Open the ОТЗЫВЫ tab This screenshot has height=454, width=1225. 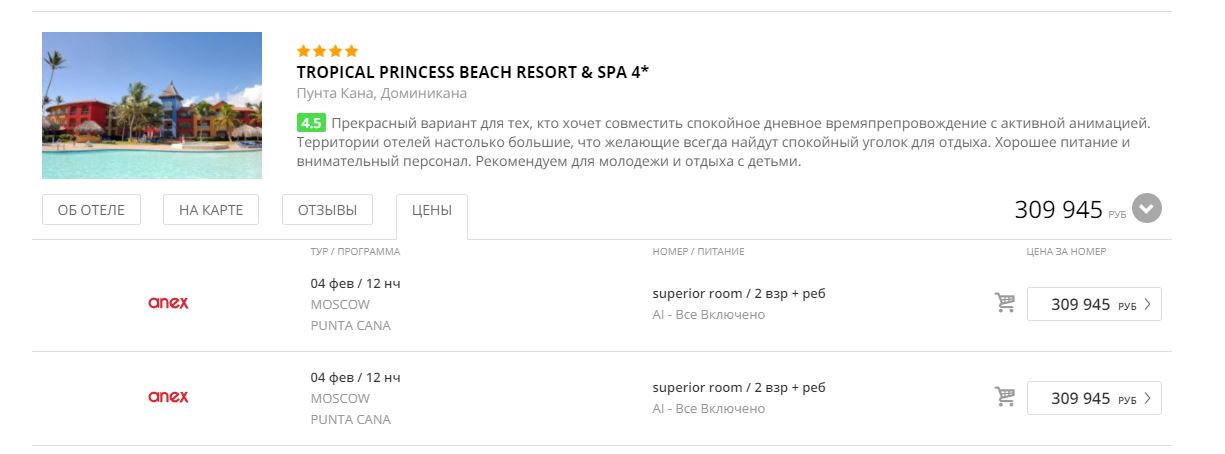(x=327, y=210)
